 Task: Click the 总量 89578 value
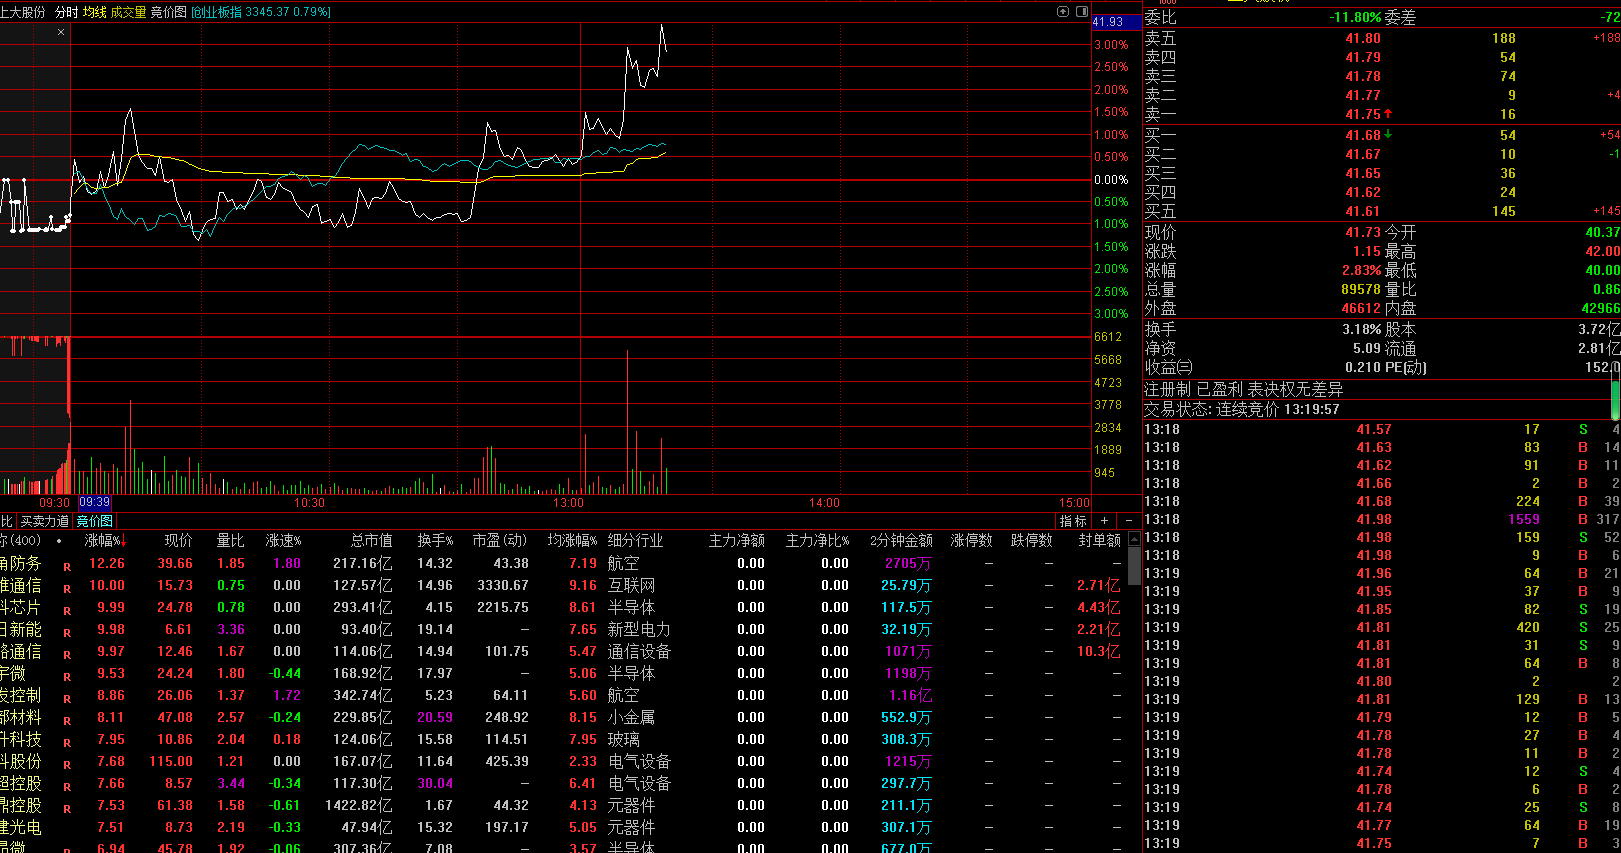click(x=1360, y=289)
